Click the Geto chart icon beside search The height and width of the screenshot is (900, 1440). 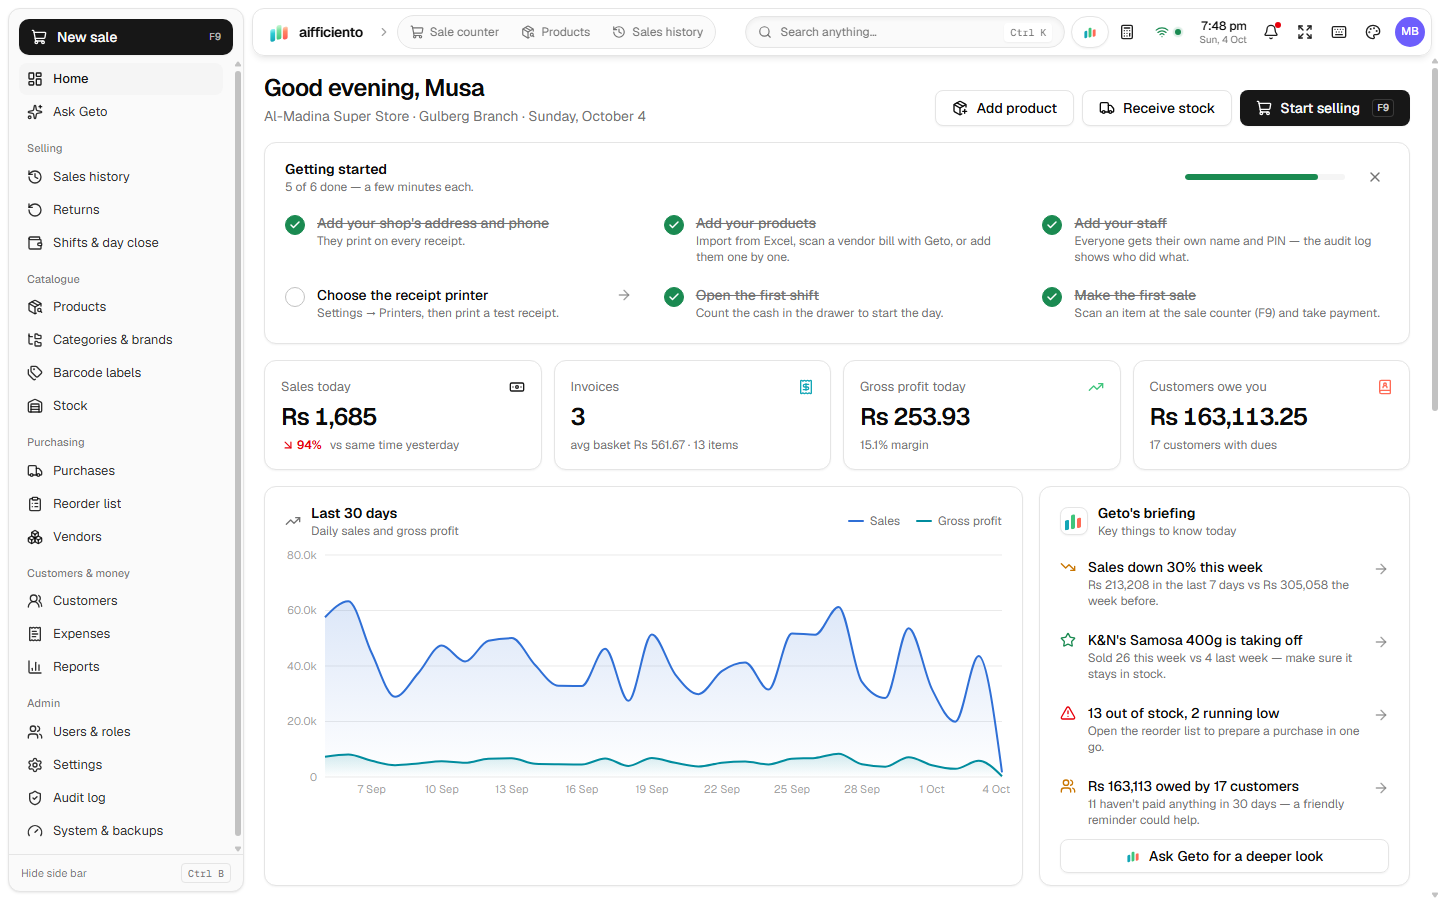point(1090,32)
